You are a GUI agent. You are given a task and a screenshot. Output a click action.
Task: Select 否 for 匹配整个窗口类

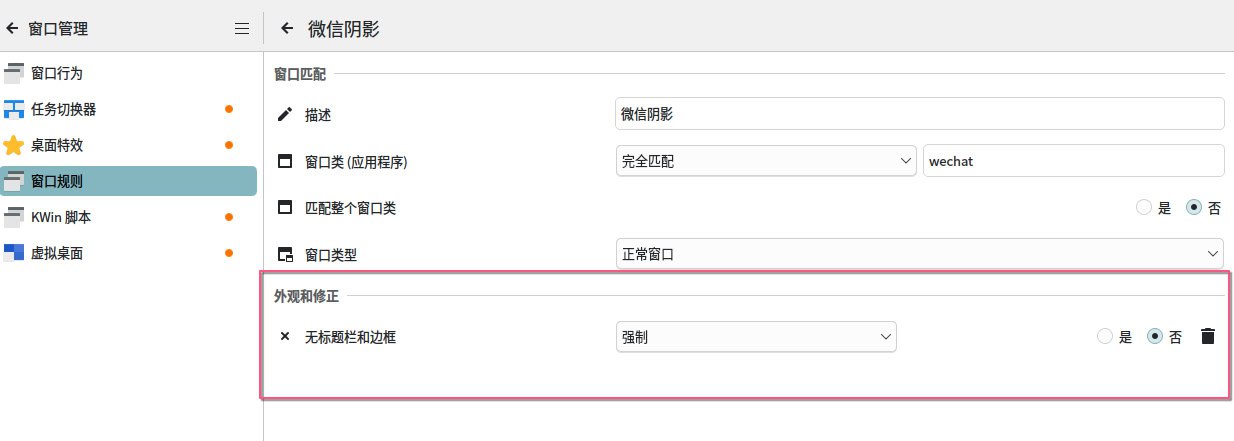click(1194, 208)
